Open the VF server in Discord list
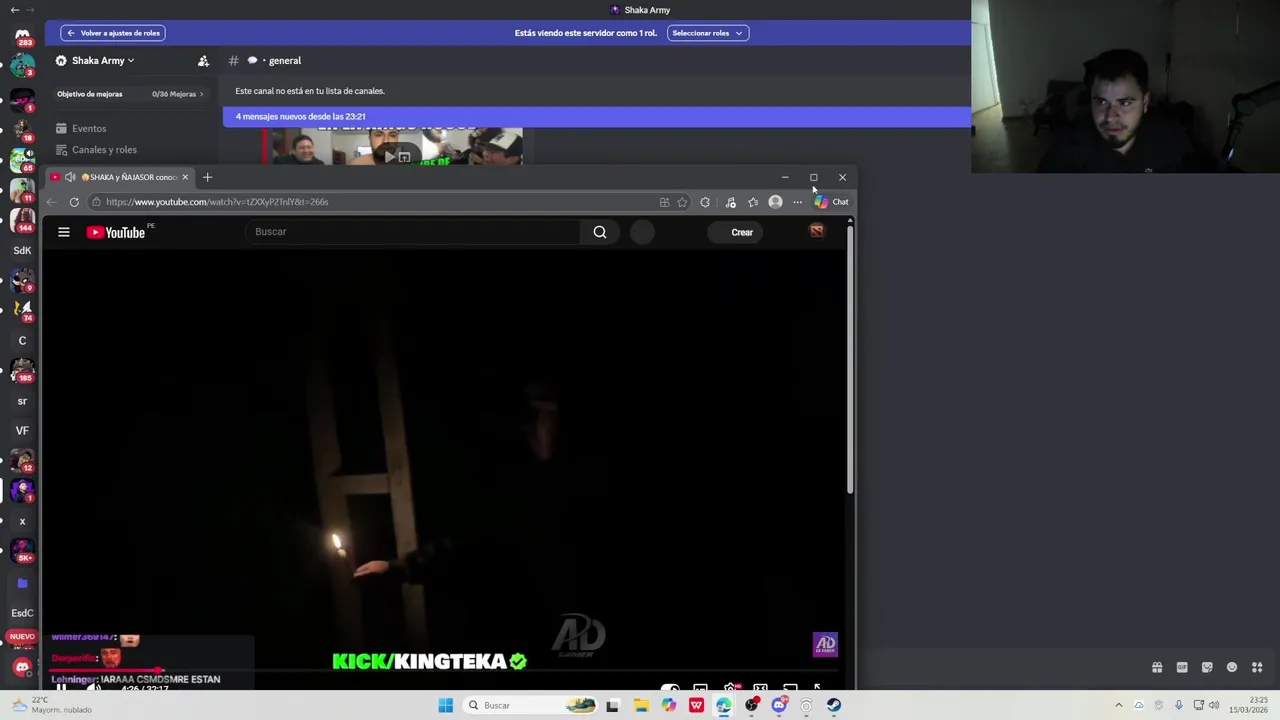Image resolution: width=1280 pixels, height=720 pixels. [x=22, y=430]
